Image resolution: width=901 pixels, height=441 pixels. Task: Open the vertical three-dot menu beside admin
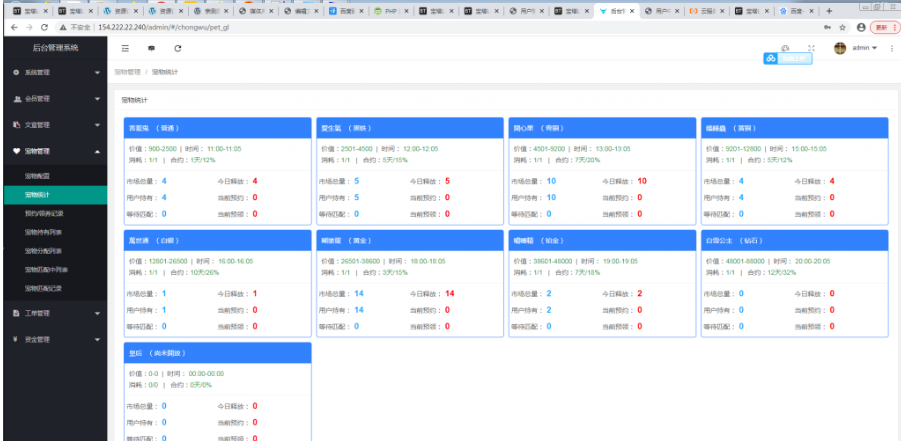pyautogui.click(x=891, y=48)
